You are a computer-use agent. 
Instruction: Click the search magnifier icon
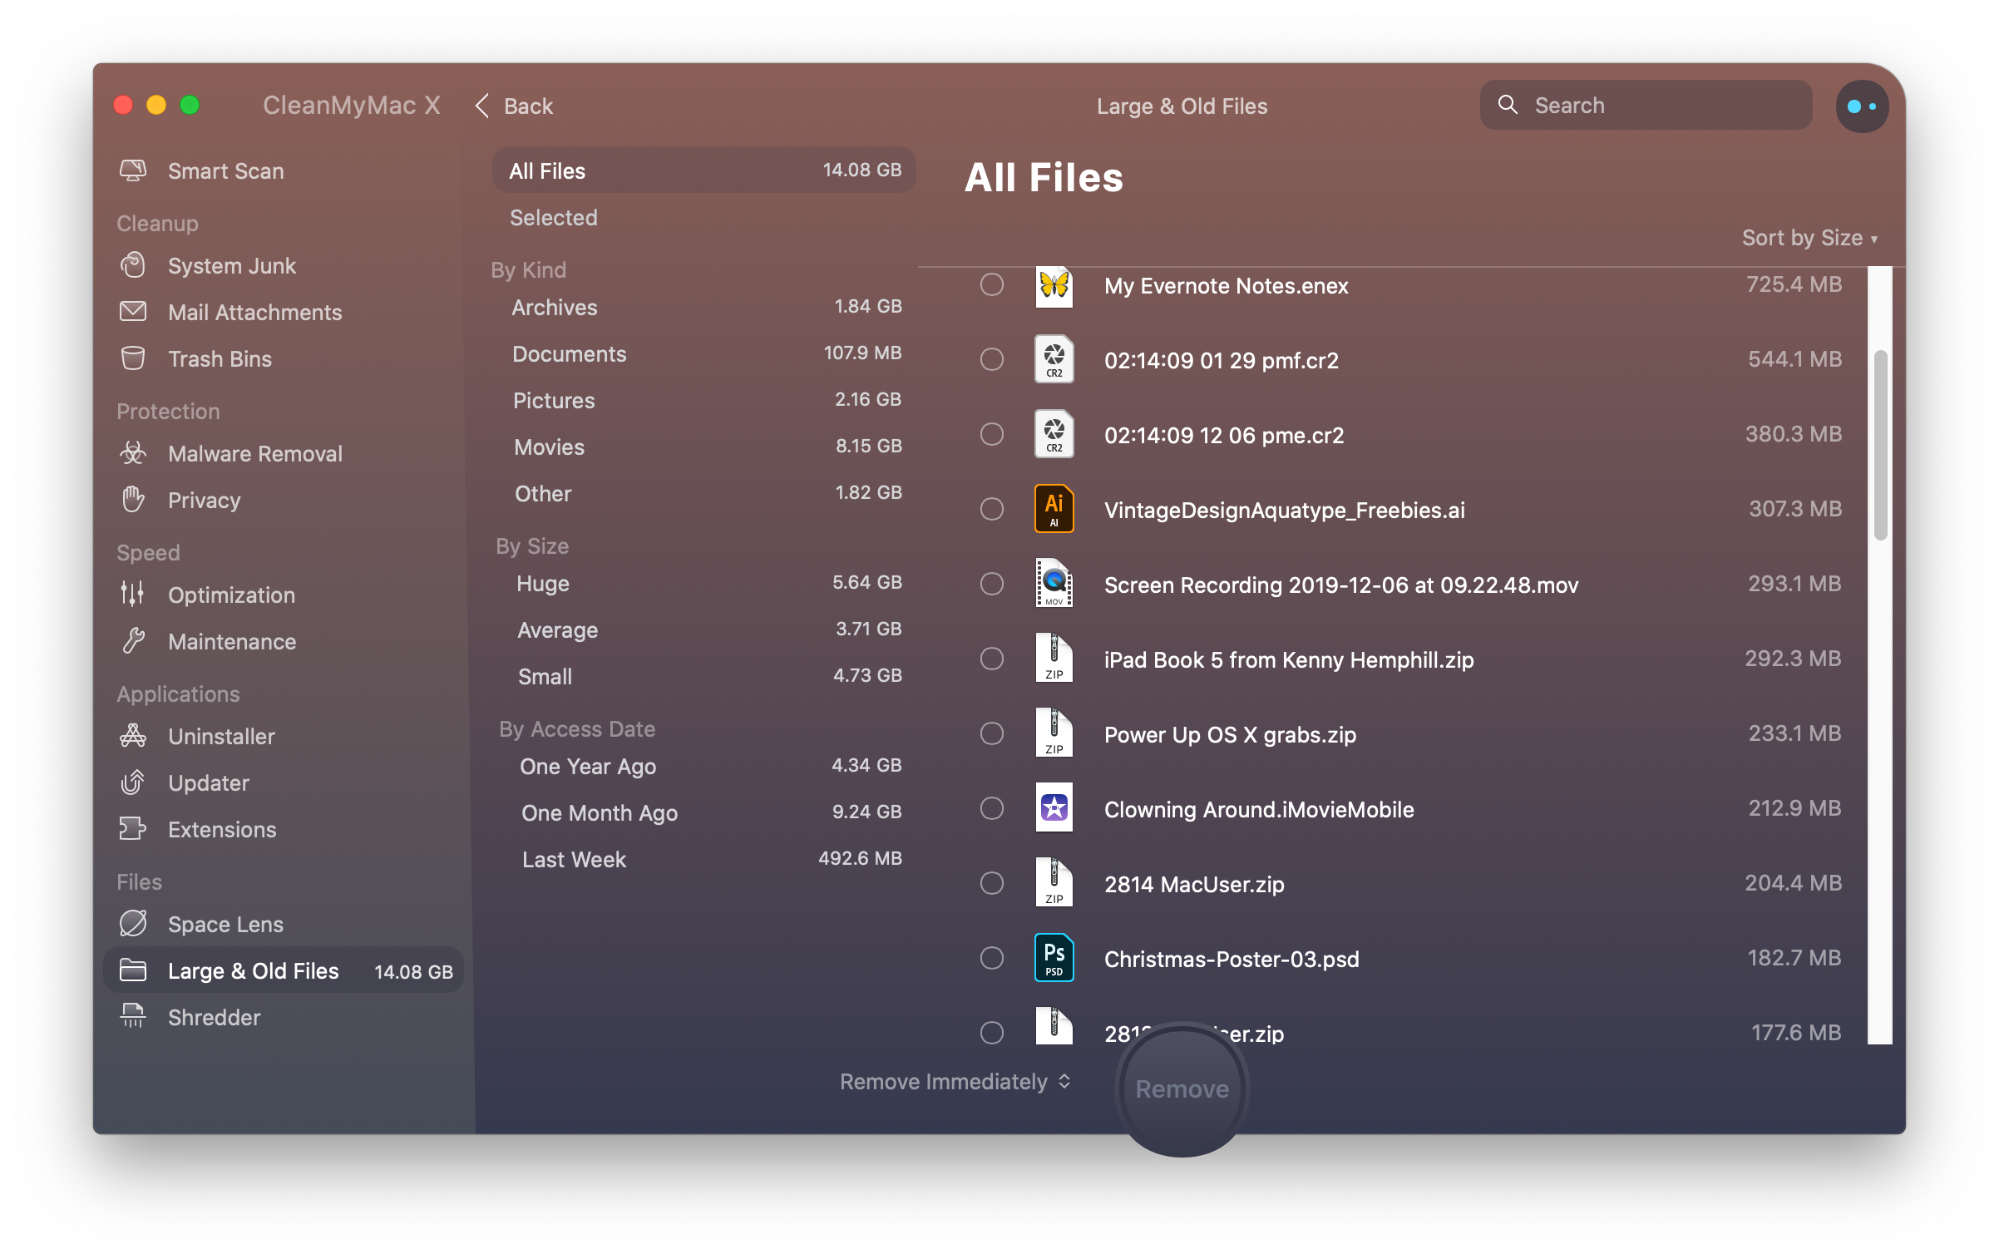click(1507, 105)
